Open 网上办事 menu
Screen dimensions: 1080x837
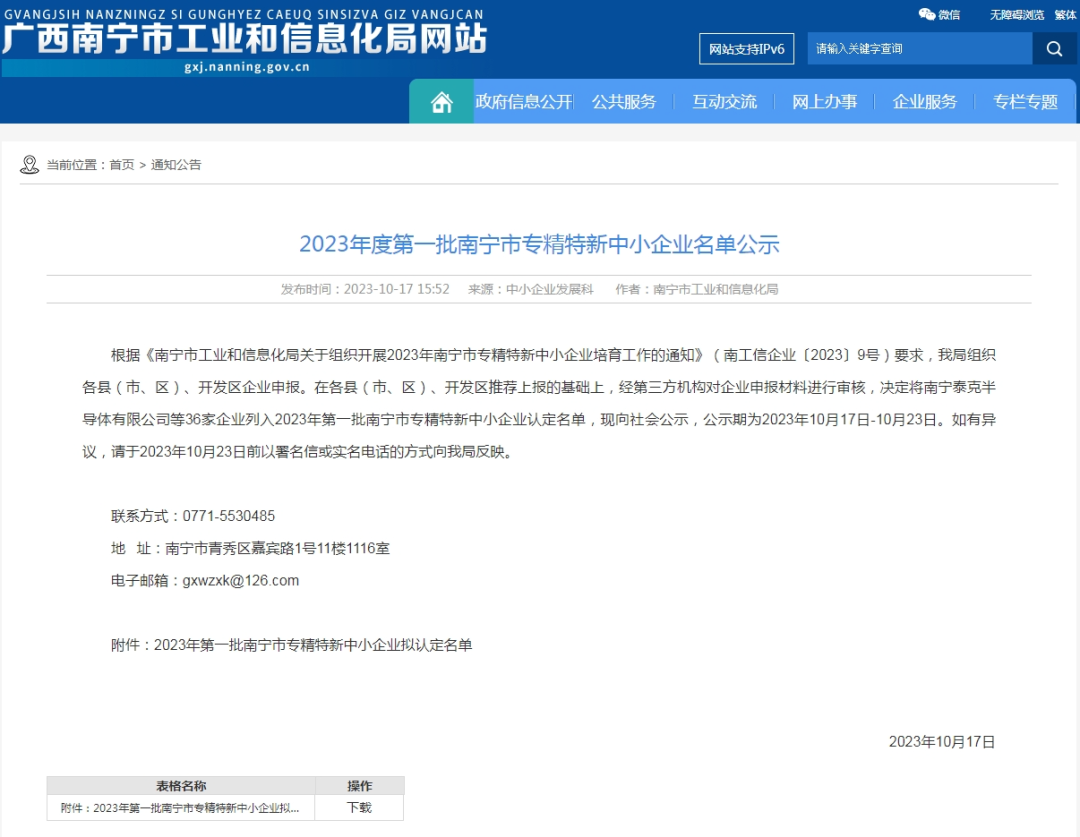(x=824, y=102)
